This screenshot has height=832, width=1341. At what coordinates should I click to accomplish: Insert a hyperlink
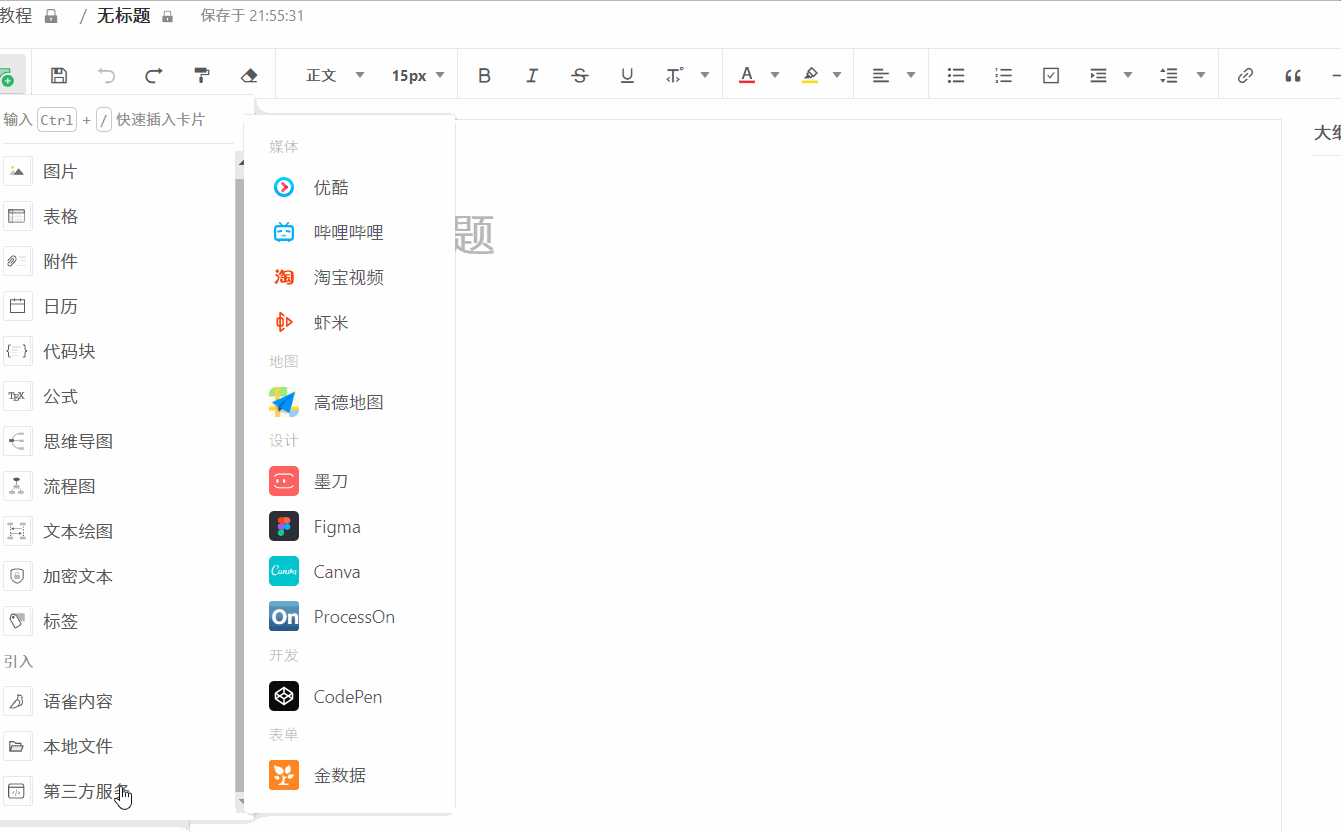pyautogui.click(x=1245, y=75)
